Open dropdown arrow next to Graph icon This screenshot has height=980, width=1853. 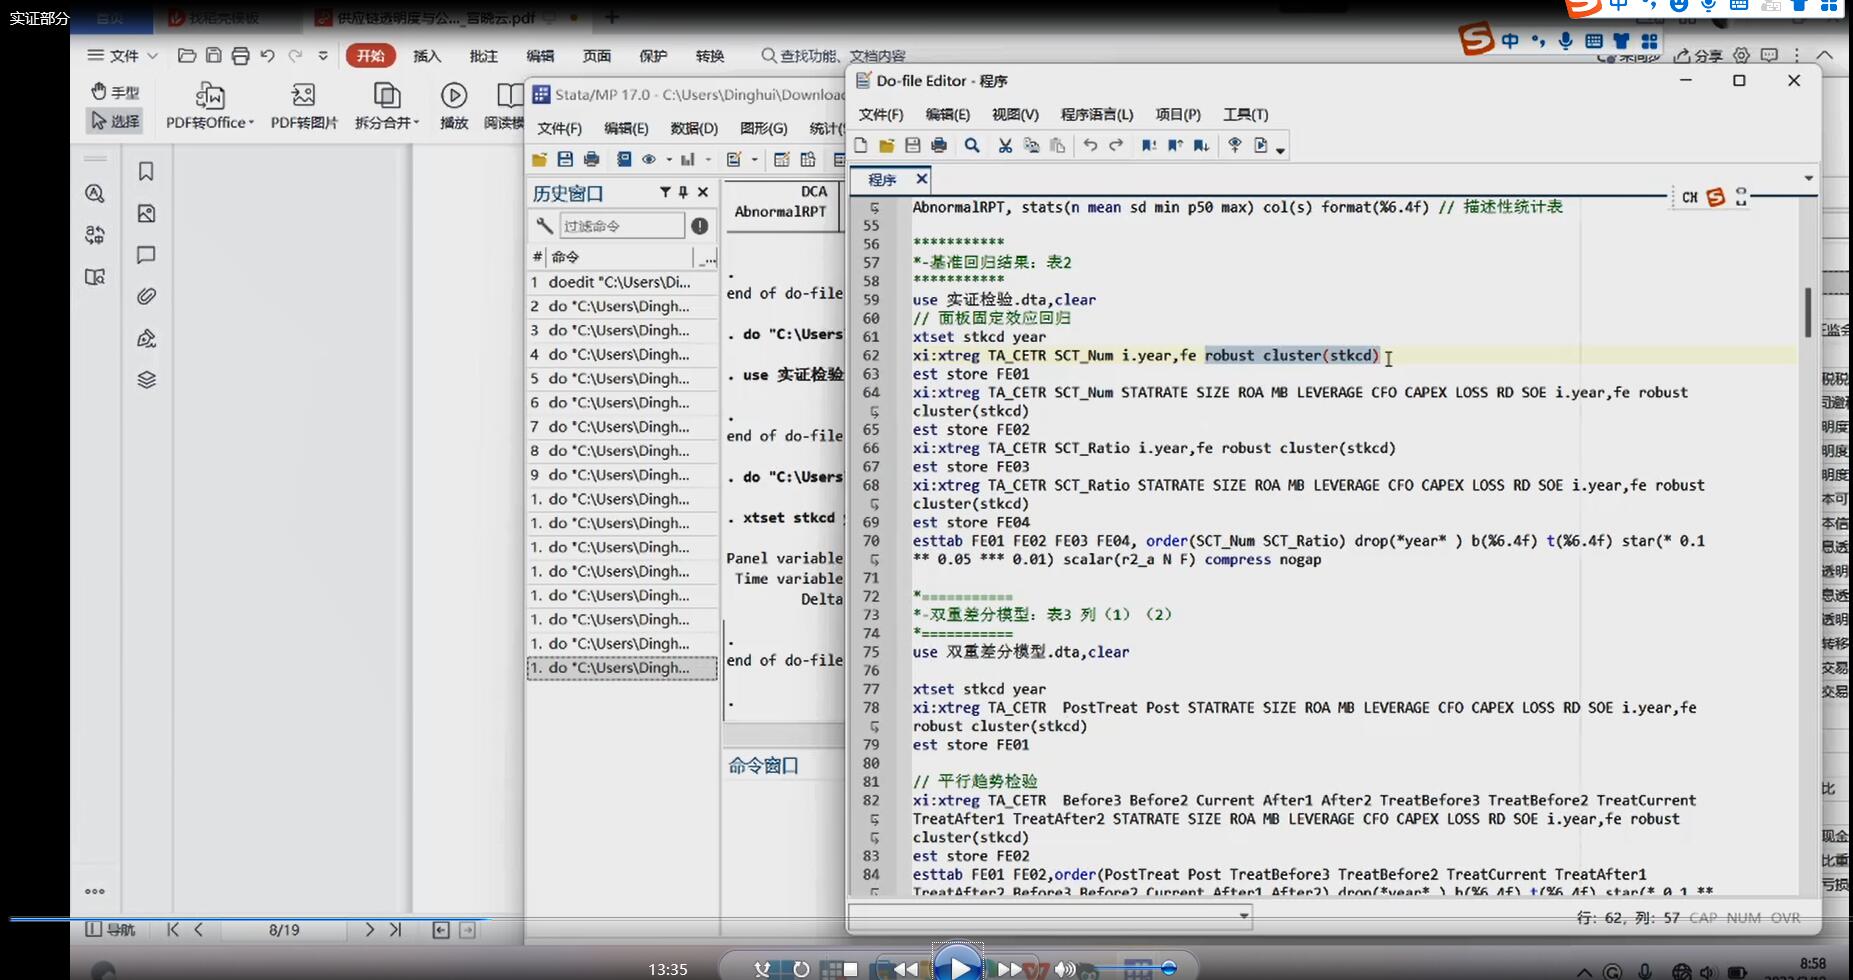[x=708, y=160]
